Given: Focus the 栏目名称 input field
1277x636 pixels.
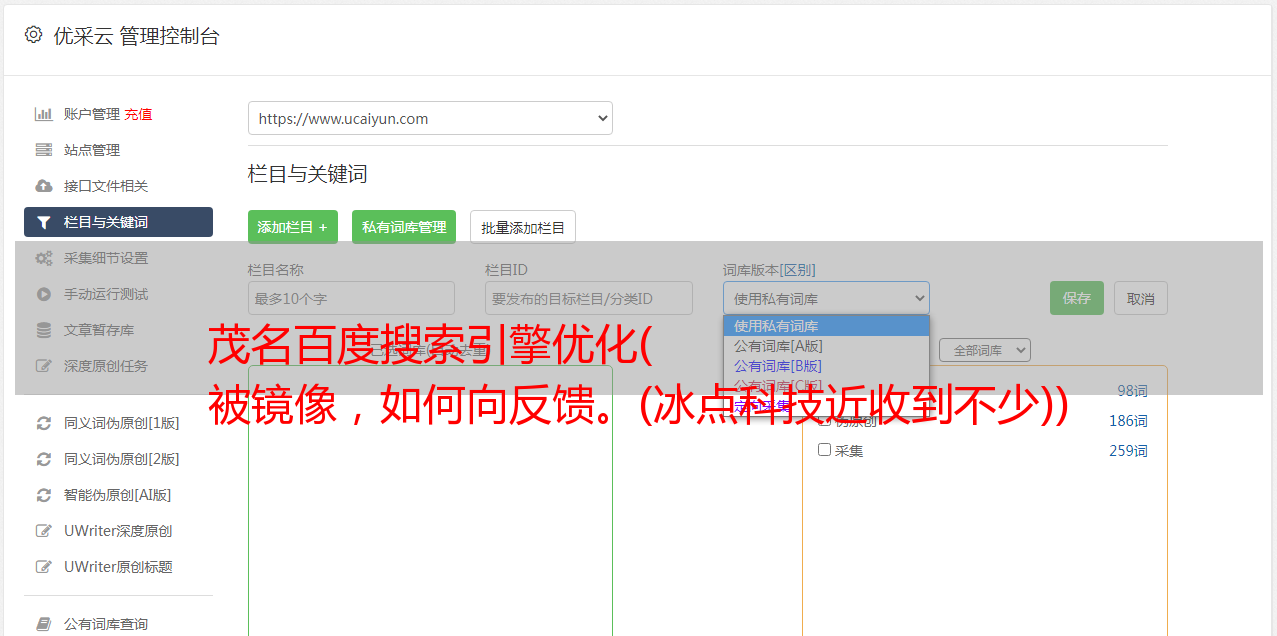Looking at the screenshot, I should [351, 298].
